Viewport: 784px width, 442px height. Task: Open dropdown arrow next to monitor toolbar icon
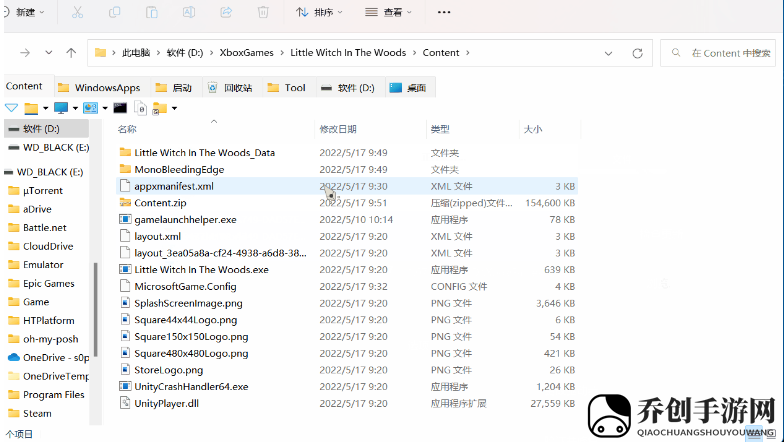tap(75, 108)
